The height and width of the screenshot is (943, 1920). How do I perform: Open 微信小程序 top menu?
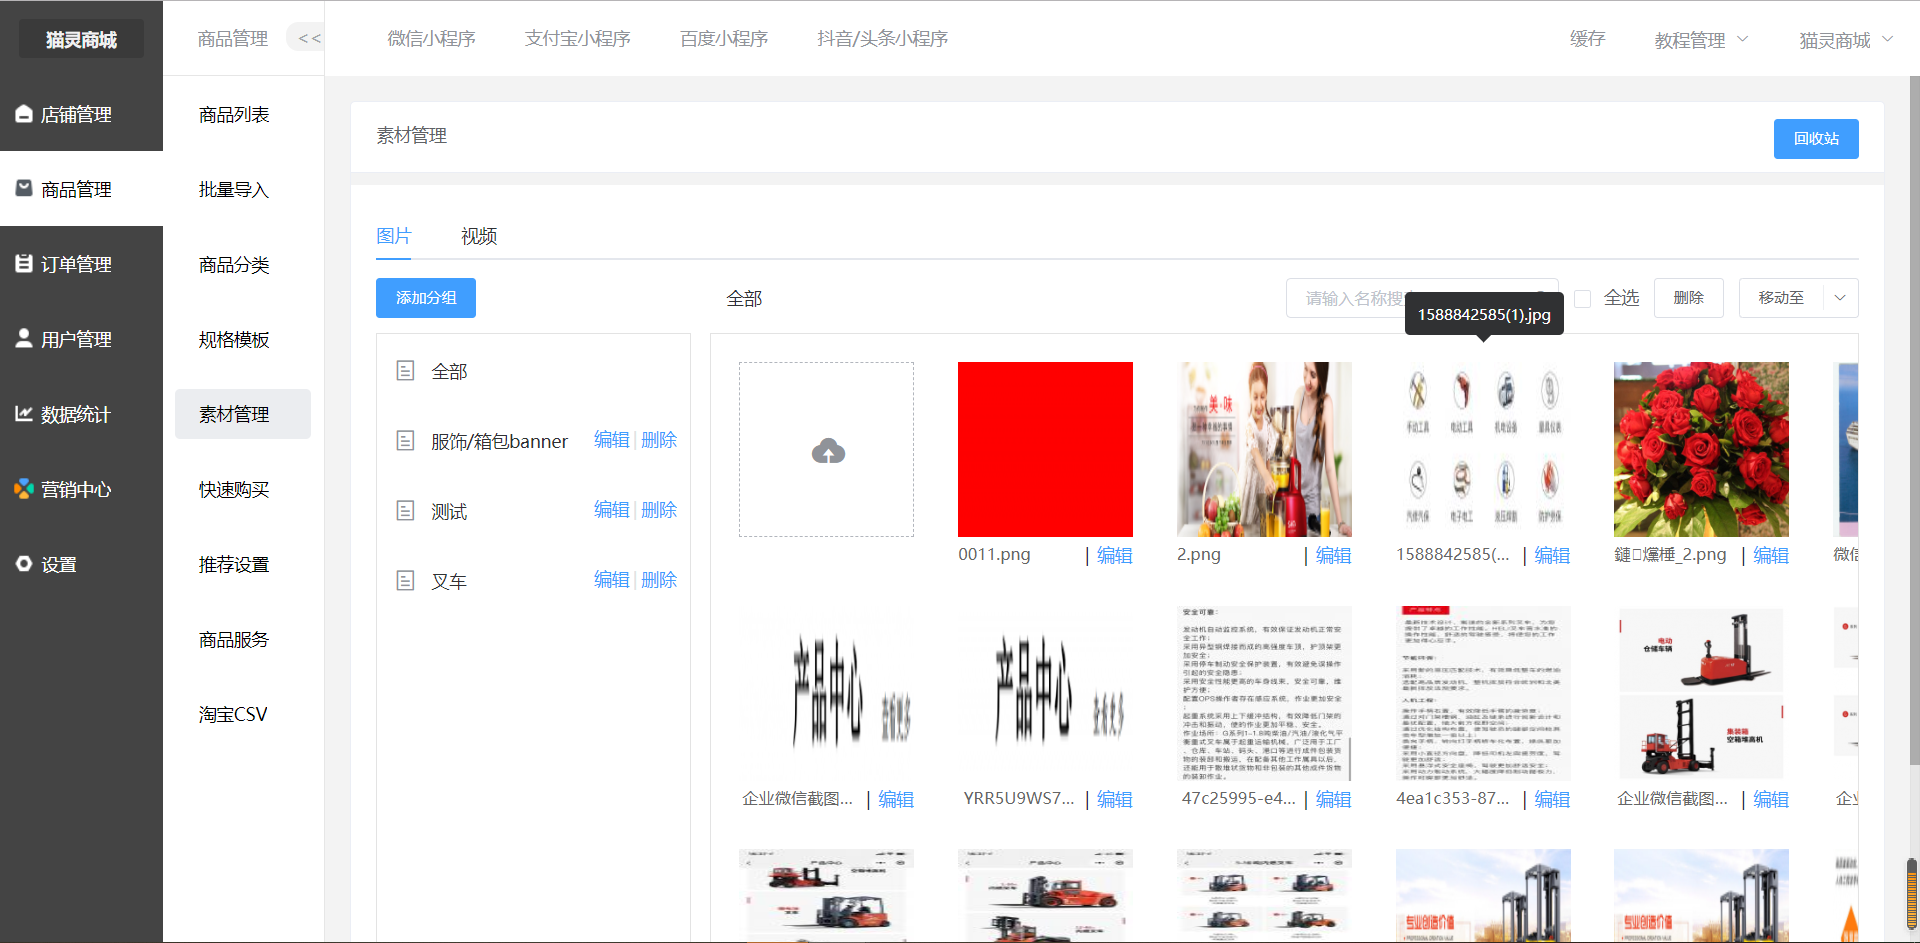tap(432, 38)
